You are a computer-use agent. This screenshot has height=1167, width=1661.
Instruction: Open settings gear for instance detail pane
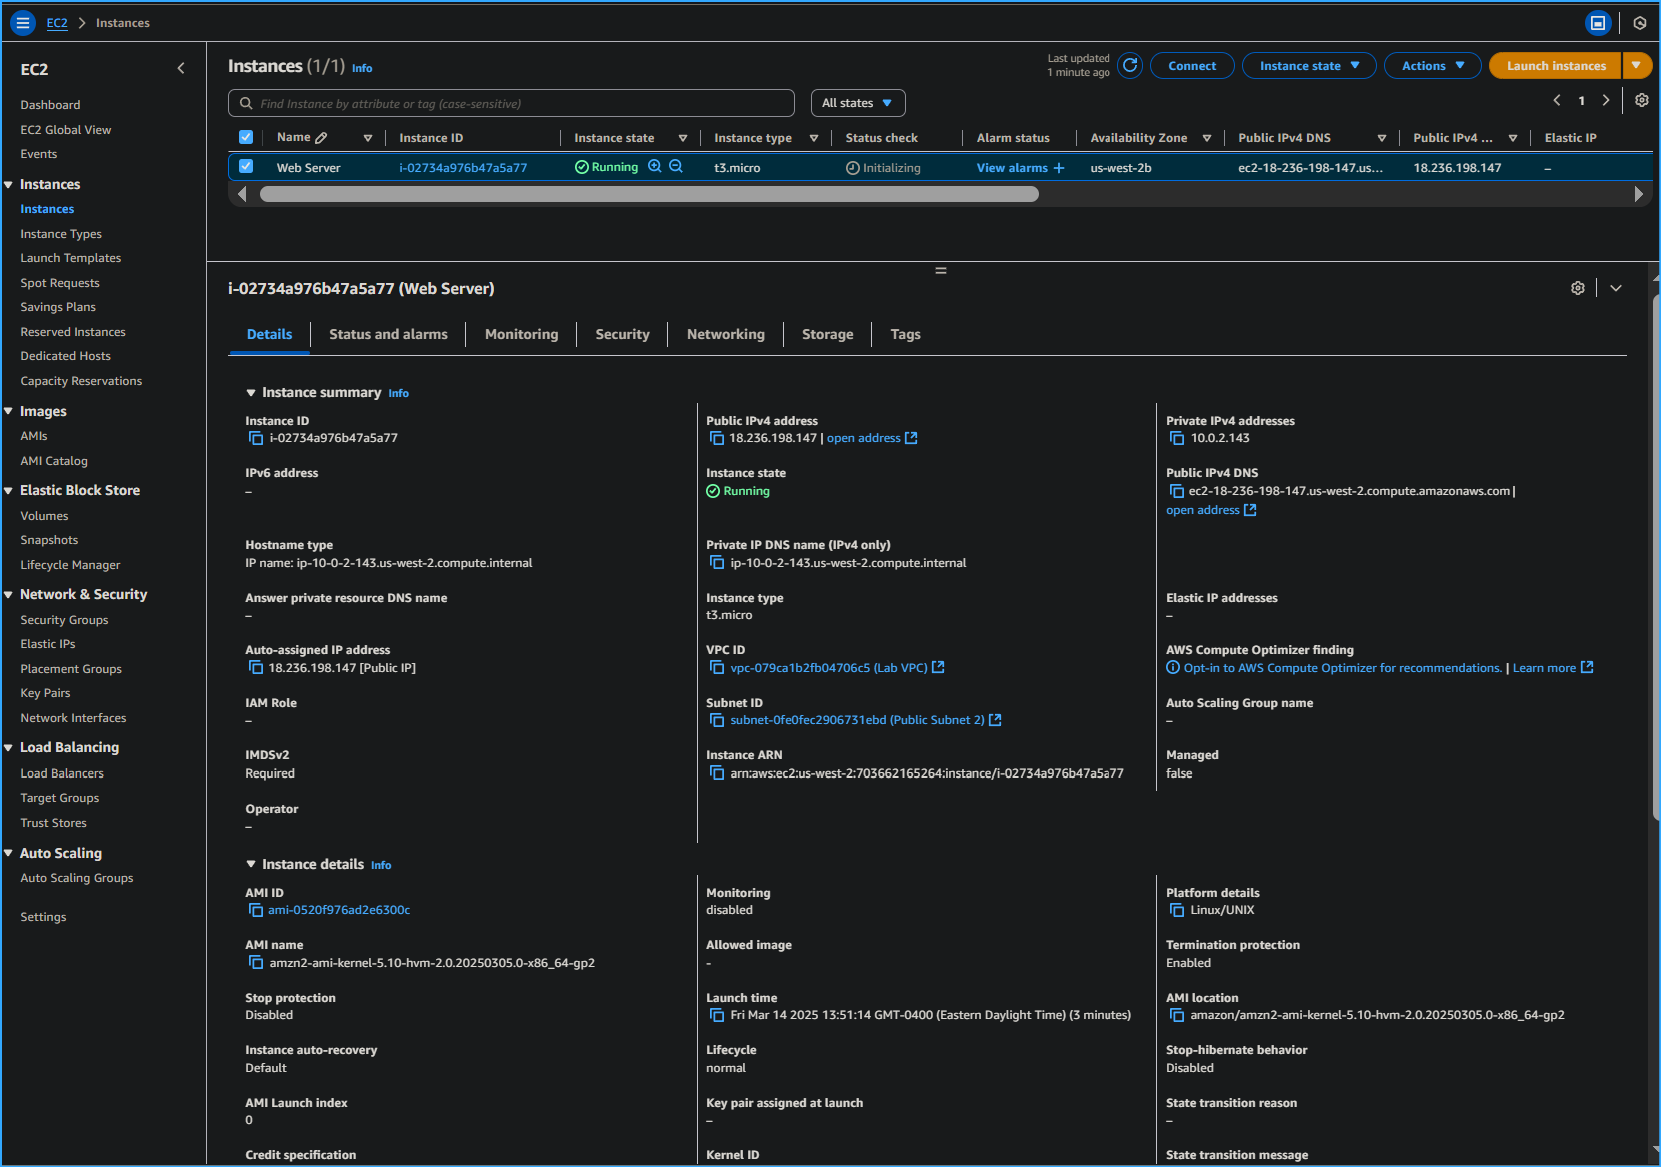coord(1578,287)
